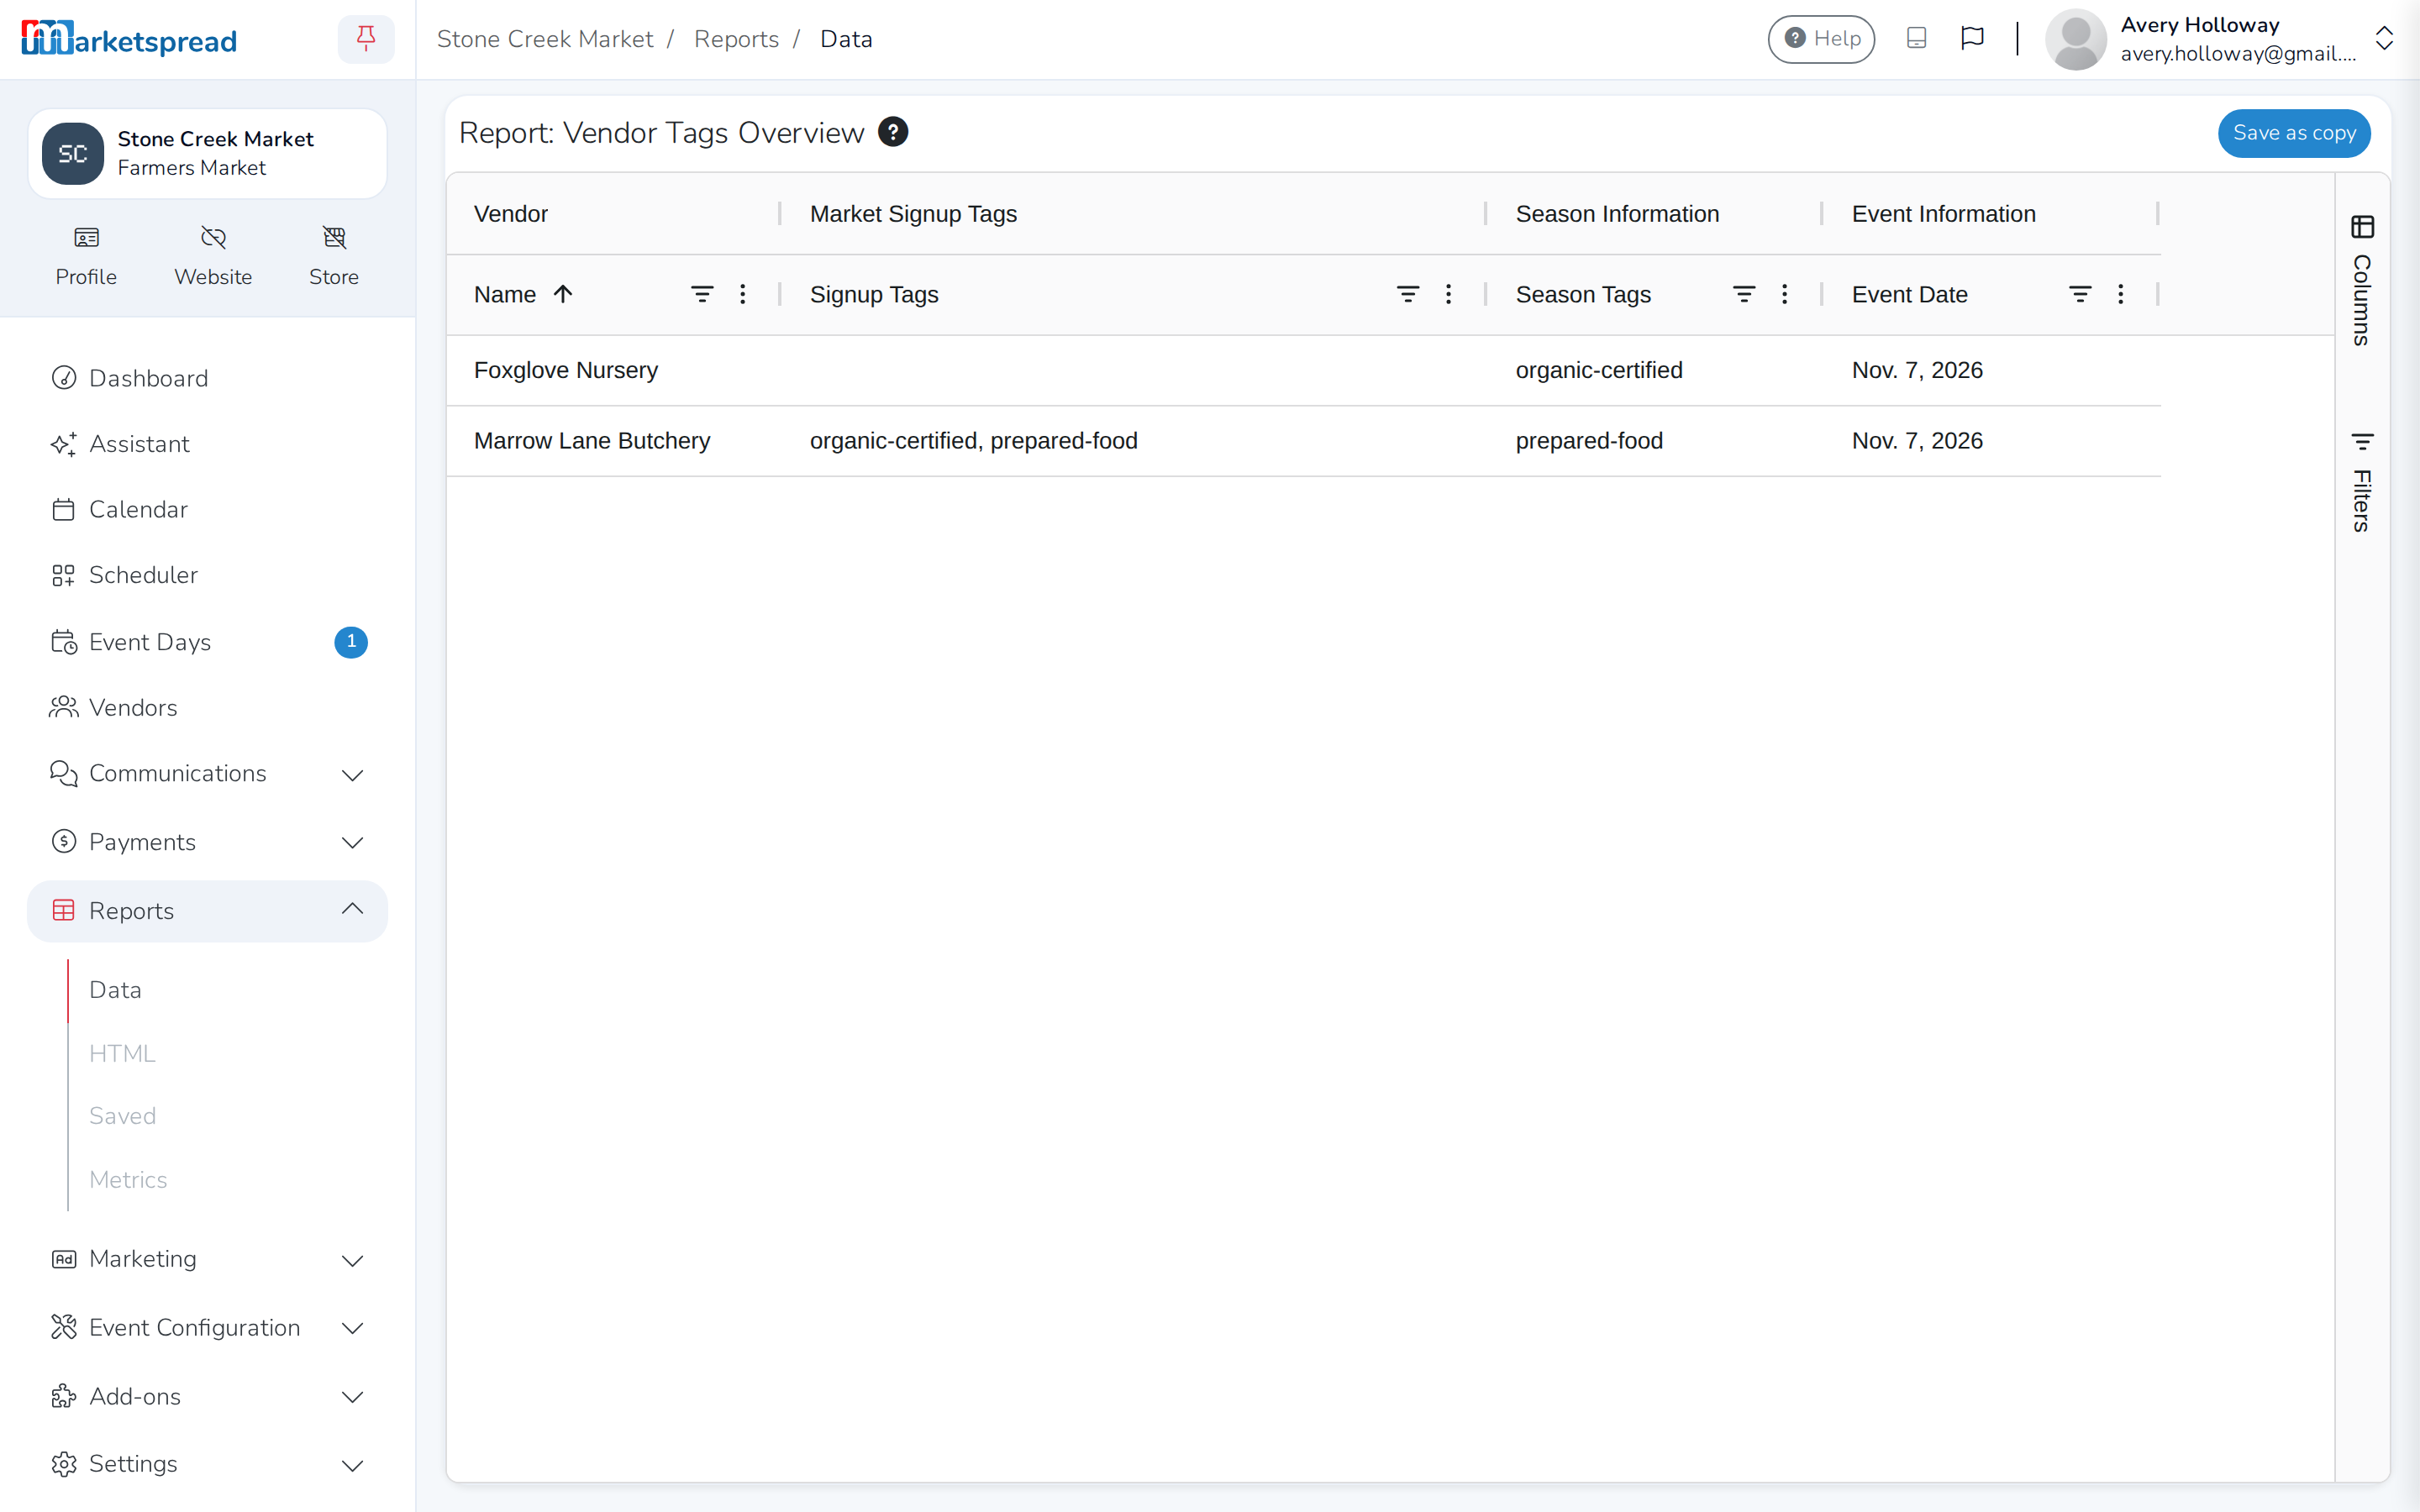
Task: Select the HTML reports sub-item
Action: [x=122, y=1053]
